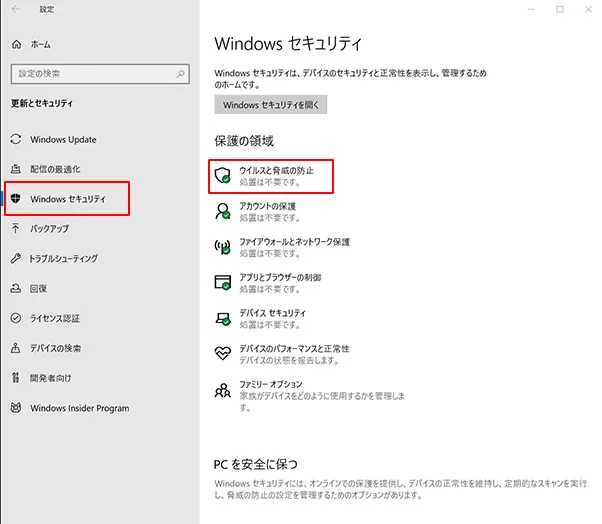Screen dimensions: 602x524
Task: Click the device health heart icon
Action: [x=223, y=353]
